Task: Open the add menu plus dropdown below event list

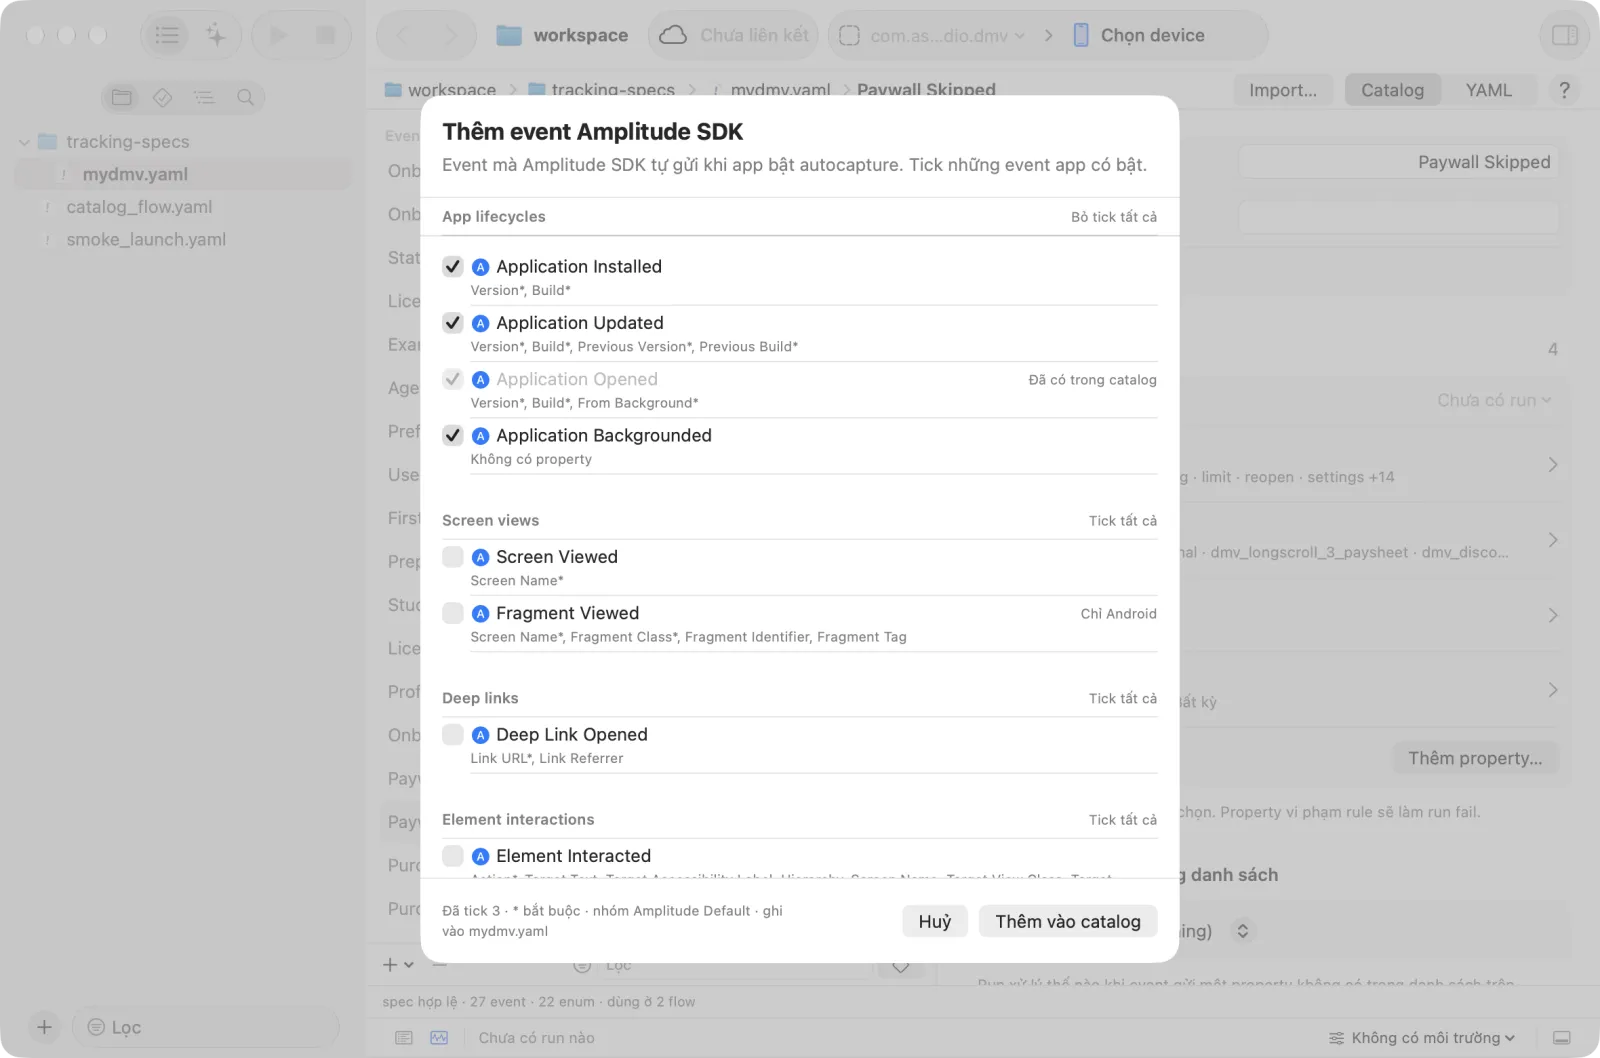Action: 398,965
